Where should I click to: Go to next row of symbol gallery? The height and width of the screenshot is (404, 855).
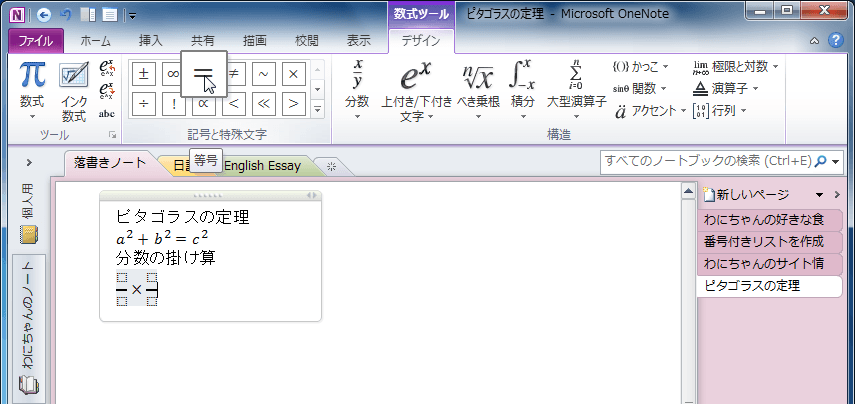click(318, 89)
